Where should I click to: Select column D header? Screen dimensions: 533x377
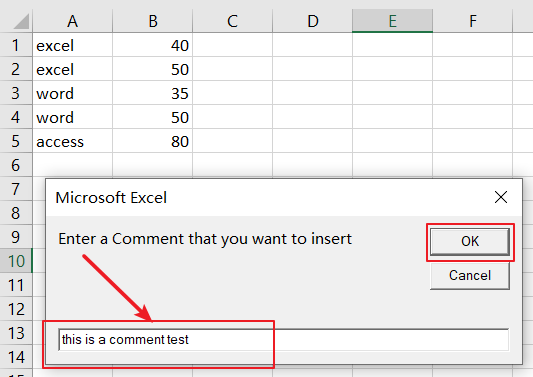pyautogui.click(x=313, y=21)
